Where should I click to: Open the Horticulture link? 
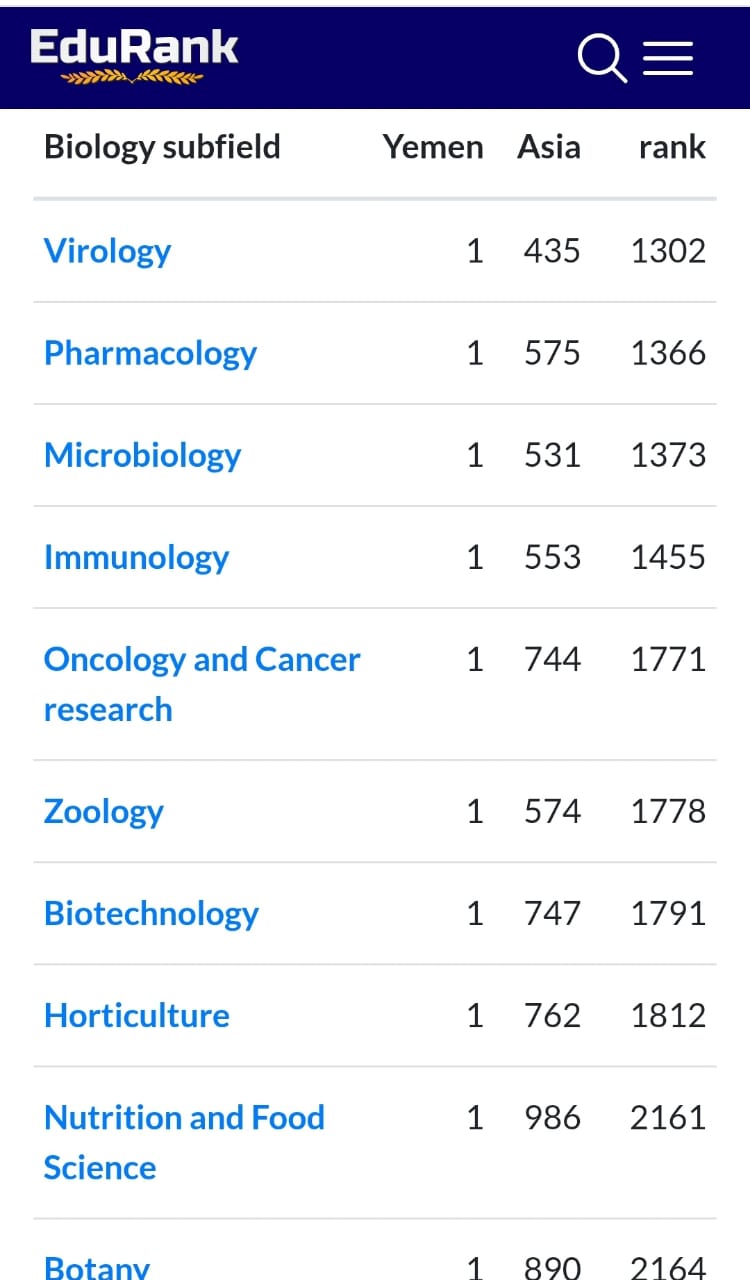coord(137,1015)
